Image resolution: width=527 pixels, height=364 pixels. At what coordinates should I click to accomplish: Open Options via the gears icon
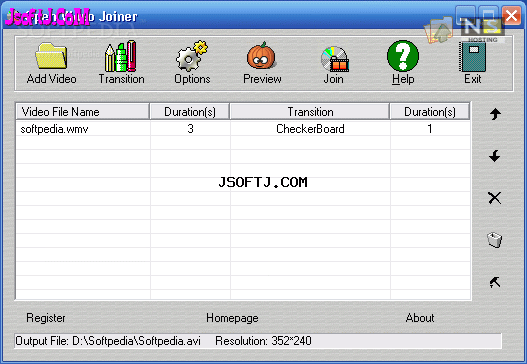192,56
